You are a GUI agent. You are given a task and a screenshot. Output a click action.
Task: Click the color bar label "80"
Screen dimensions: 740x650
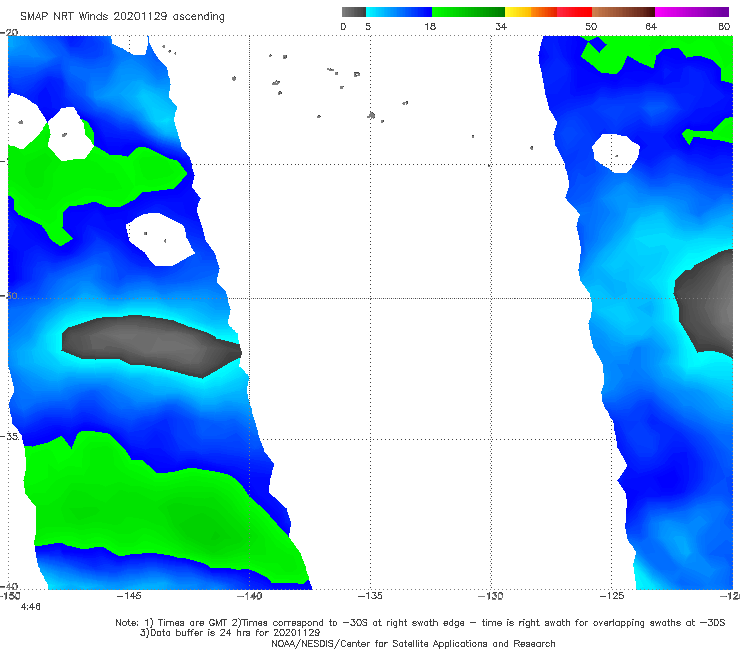724,26
